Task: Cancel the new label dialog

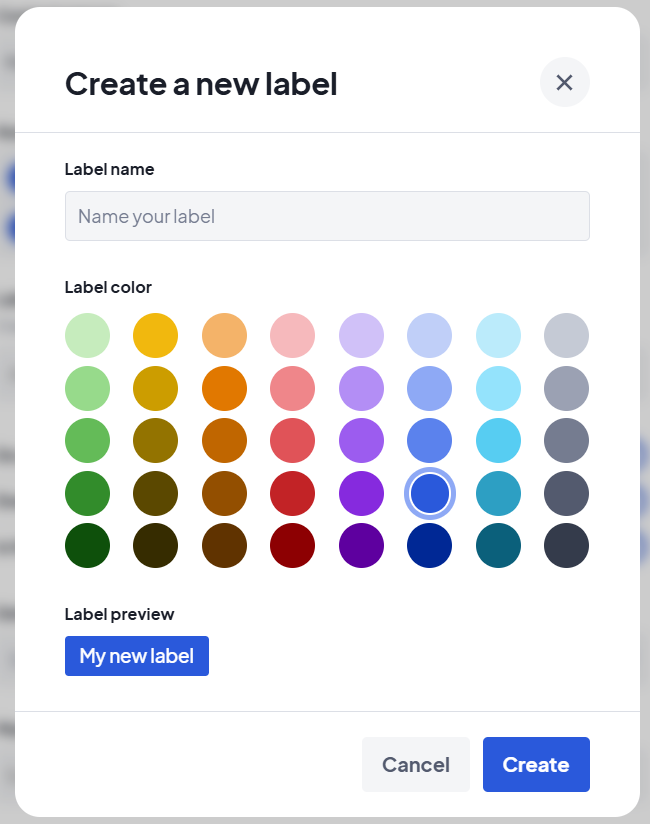Action: (x=415, y=765)
